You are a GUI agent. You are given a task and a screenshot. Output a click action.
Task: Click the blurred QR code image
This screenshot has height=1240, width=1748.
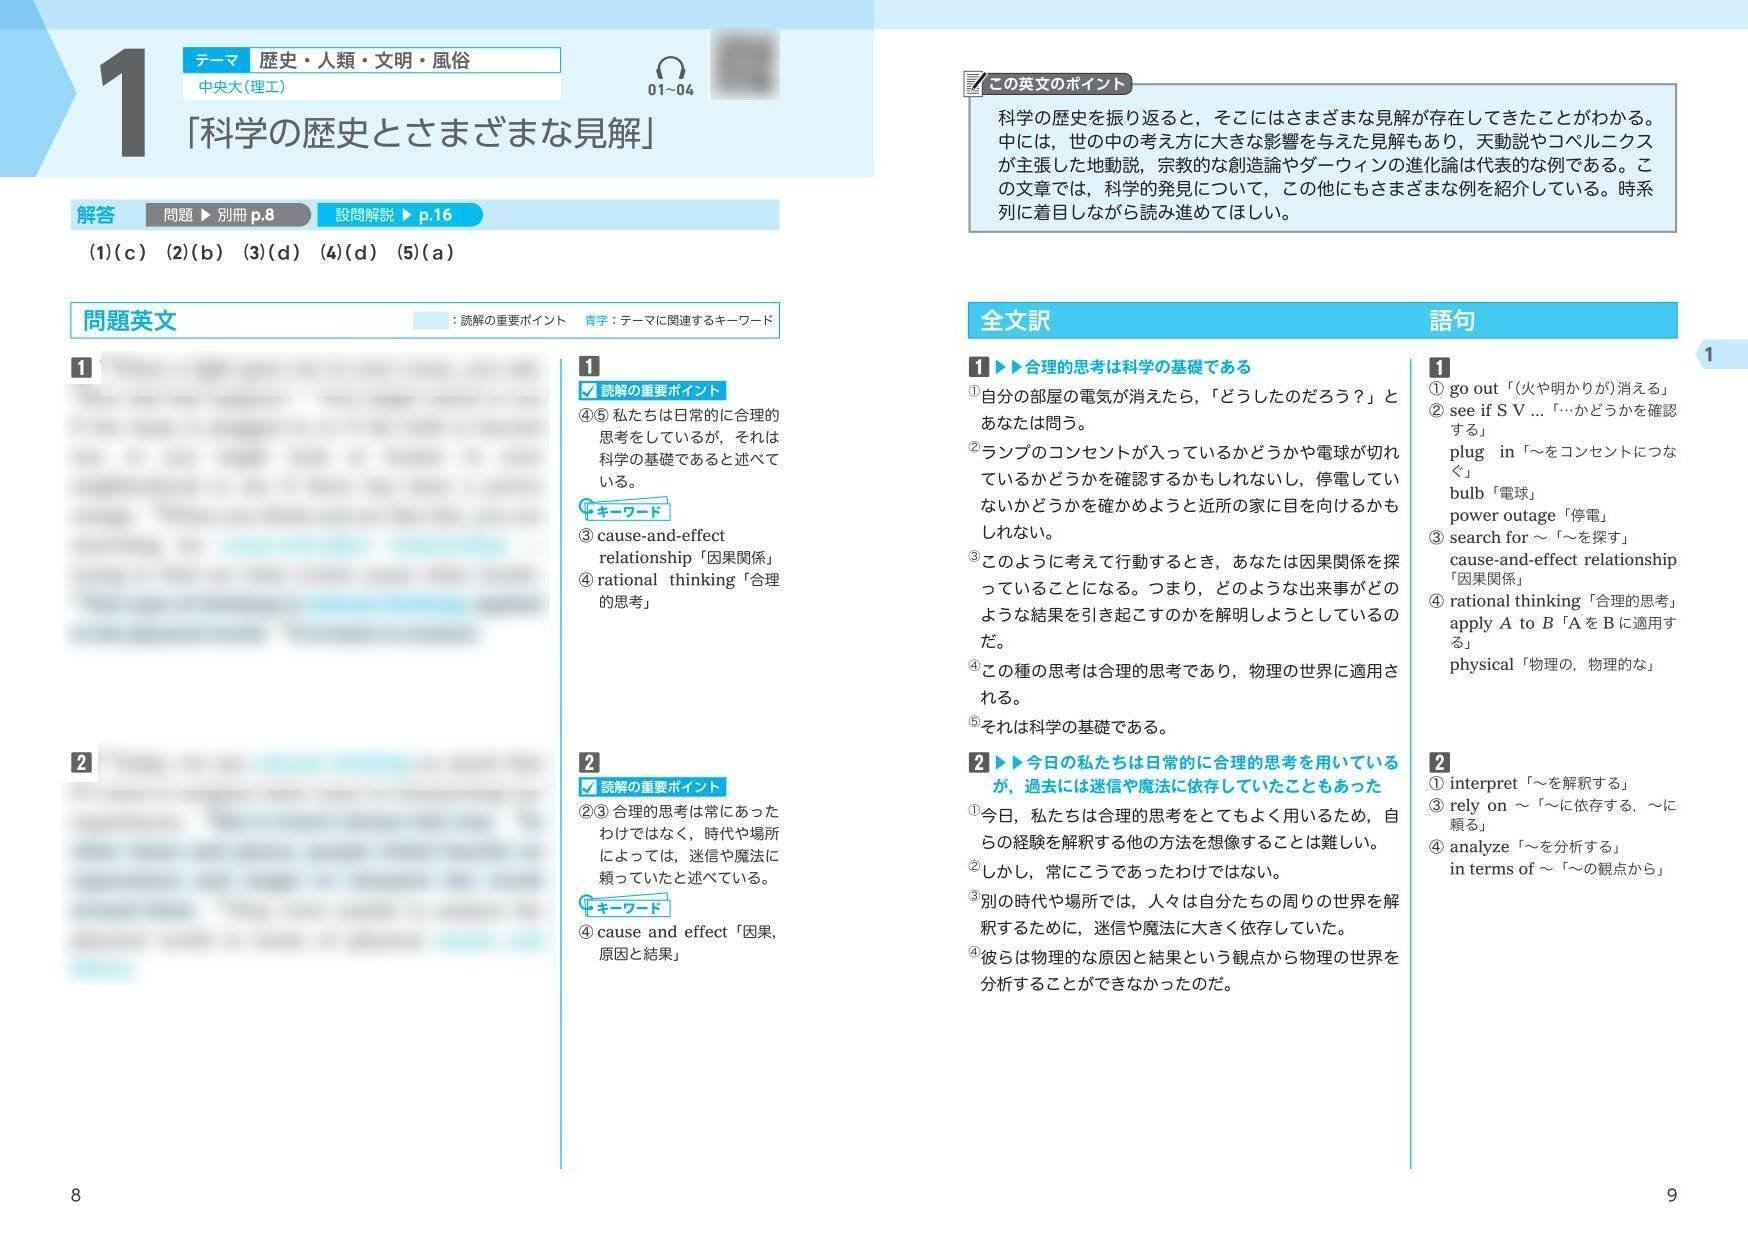coord(744,64)
